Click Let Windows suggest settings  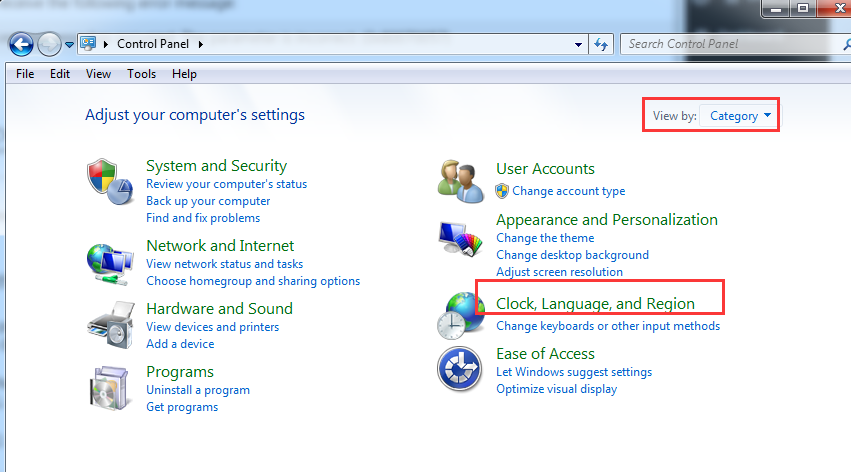click(574, 372)
